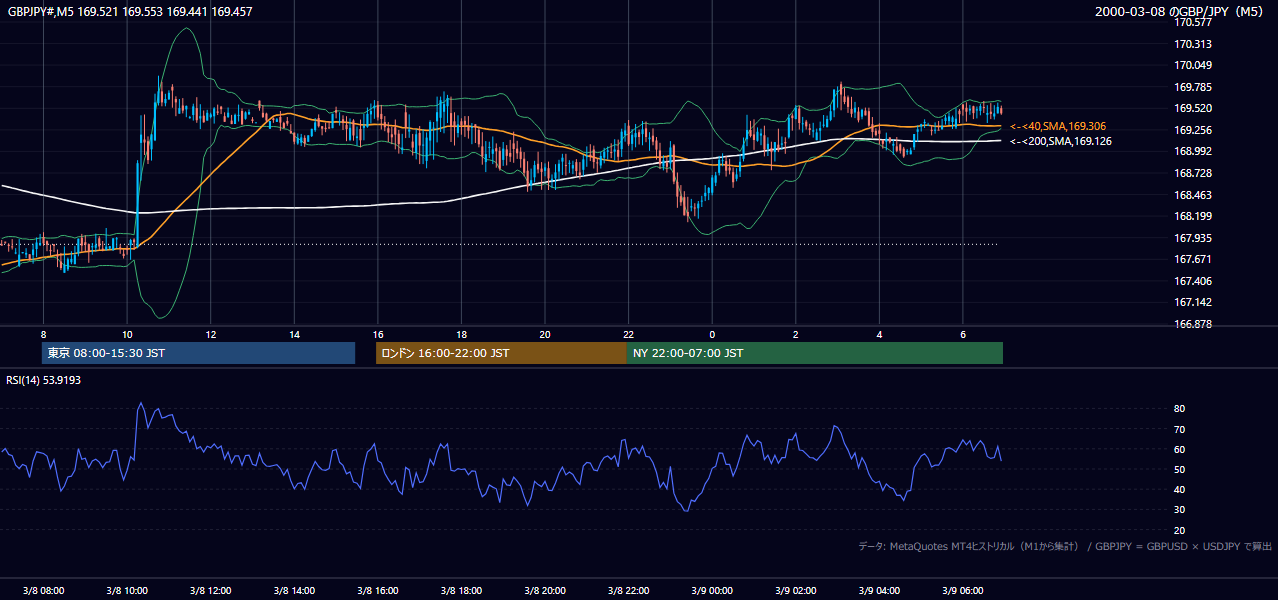Viewport: 1278px width, 600px height.
Task: Click price axis value 167.406
Action: click(1192, 281)
